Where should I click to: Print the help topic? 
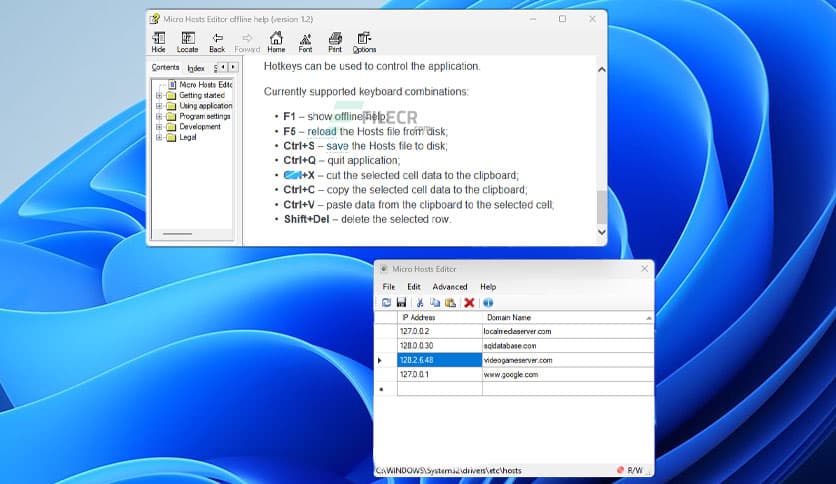click(335, 42)
